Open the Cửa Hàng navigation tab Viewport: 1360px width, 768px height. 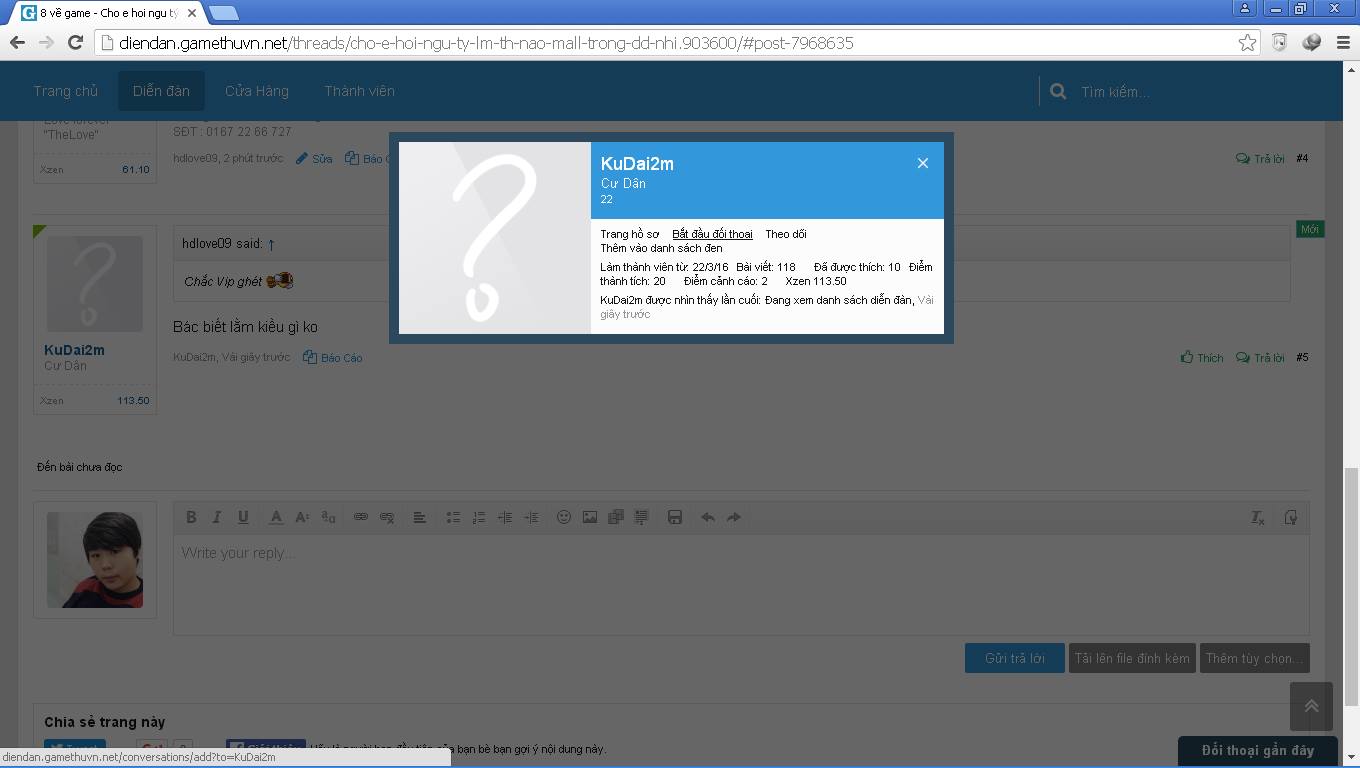[256, 91]
